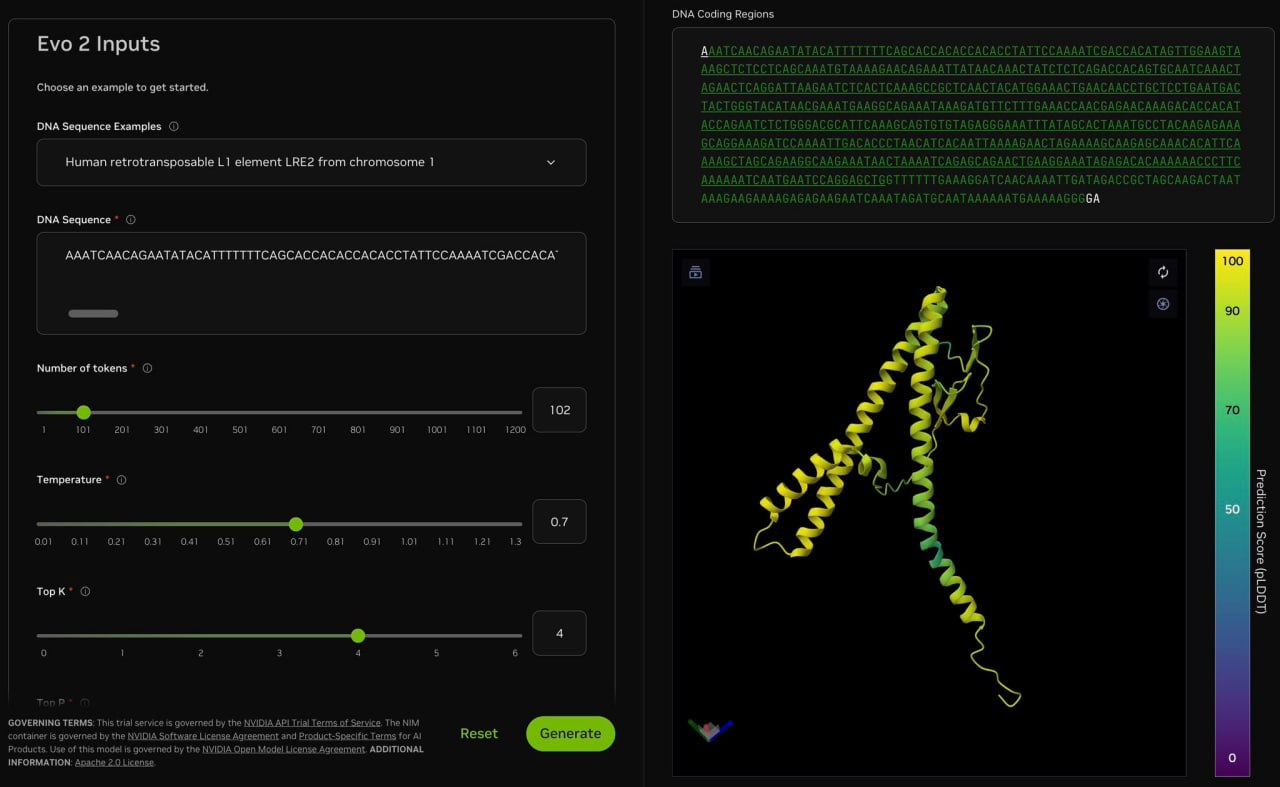Click the Generate button
The height and width of the screenshot is (787, 1280).
coord(570,733)
